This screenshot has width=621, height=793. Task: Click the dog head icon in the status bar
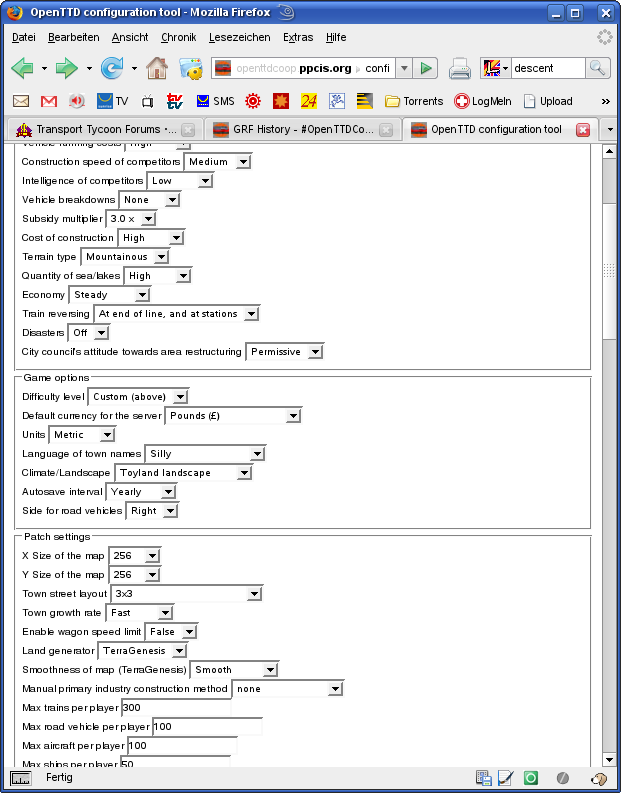599,778
